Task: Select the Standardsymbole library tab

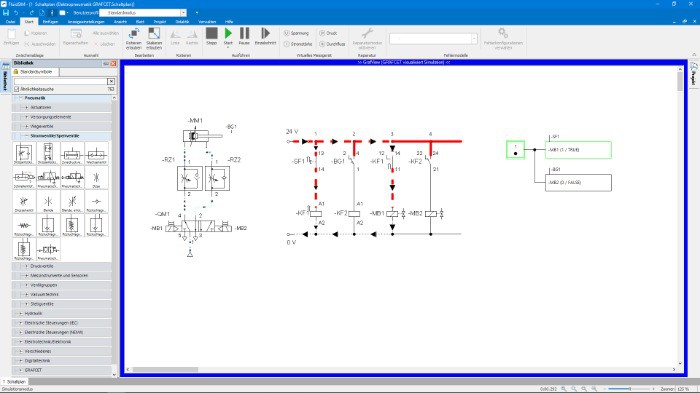Action: coord(36,72)
